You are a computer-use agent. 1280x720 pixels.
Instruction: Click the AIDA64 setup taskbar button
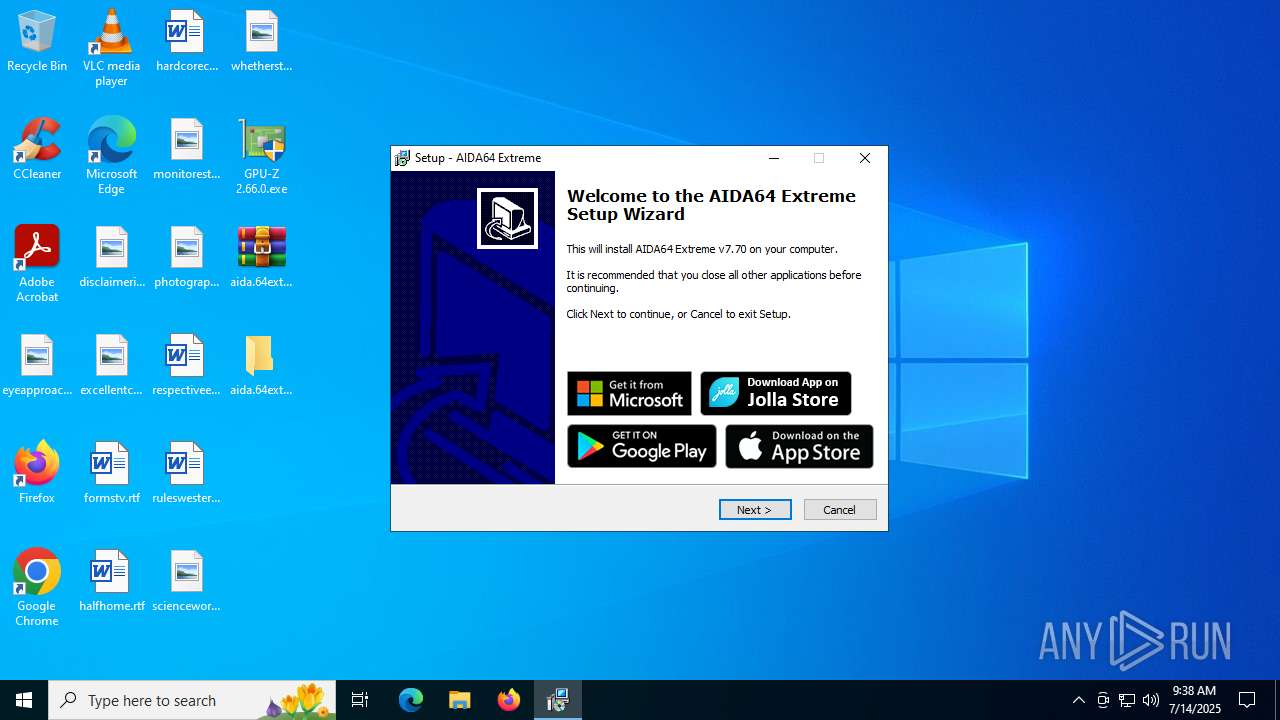point(558,700)
